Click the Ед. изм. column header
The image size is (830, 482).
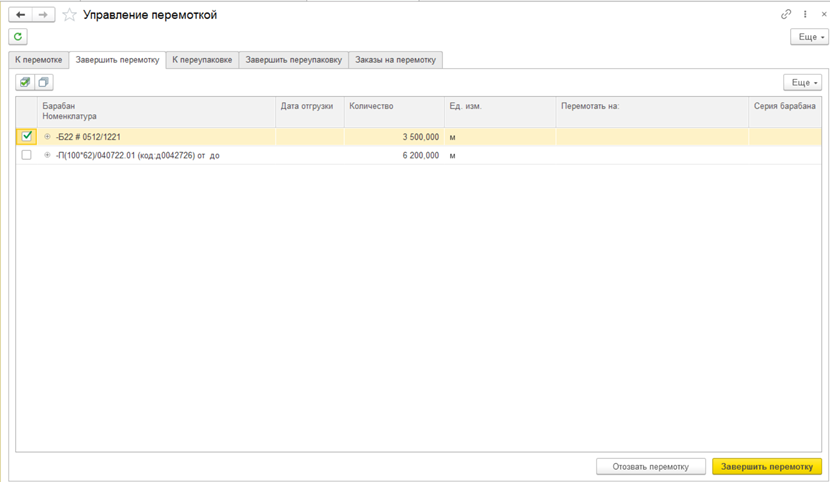pos(500,112)
